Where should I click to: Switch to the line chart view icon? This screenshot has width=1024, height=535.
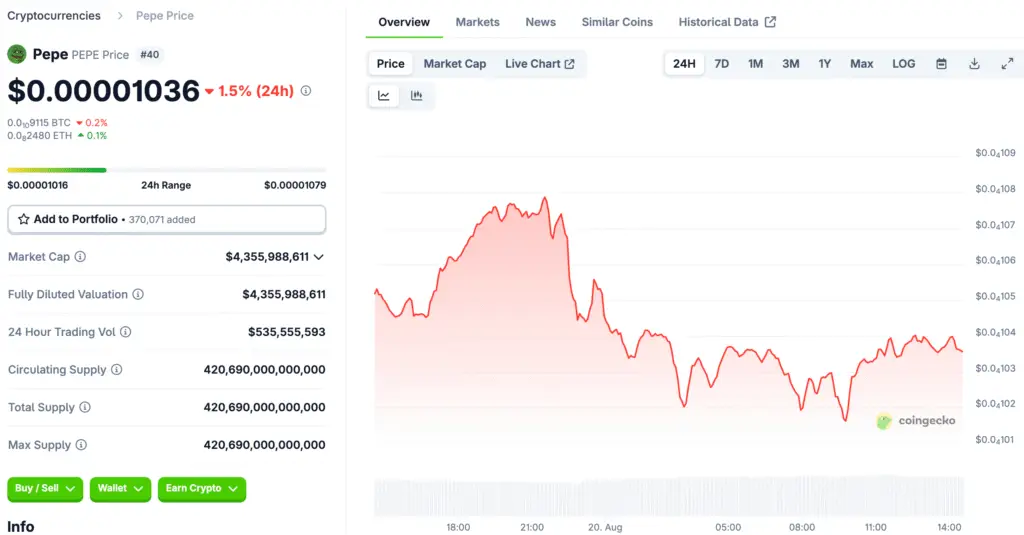pyautogui.click(x=384, y=96)
